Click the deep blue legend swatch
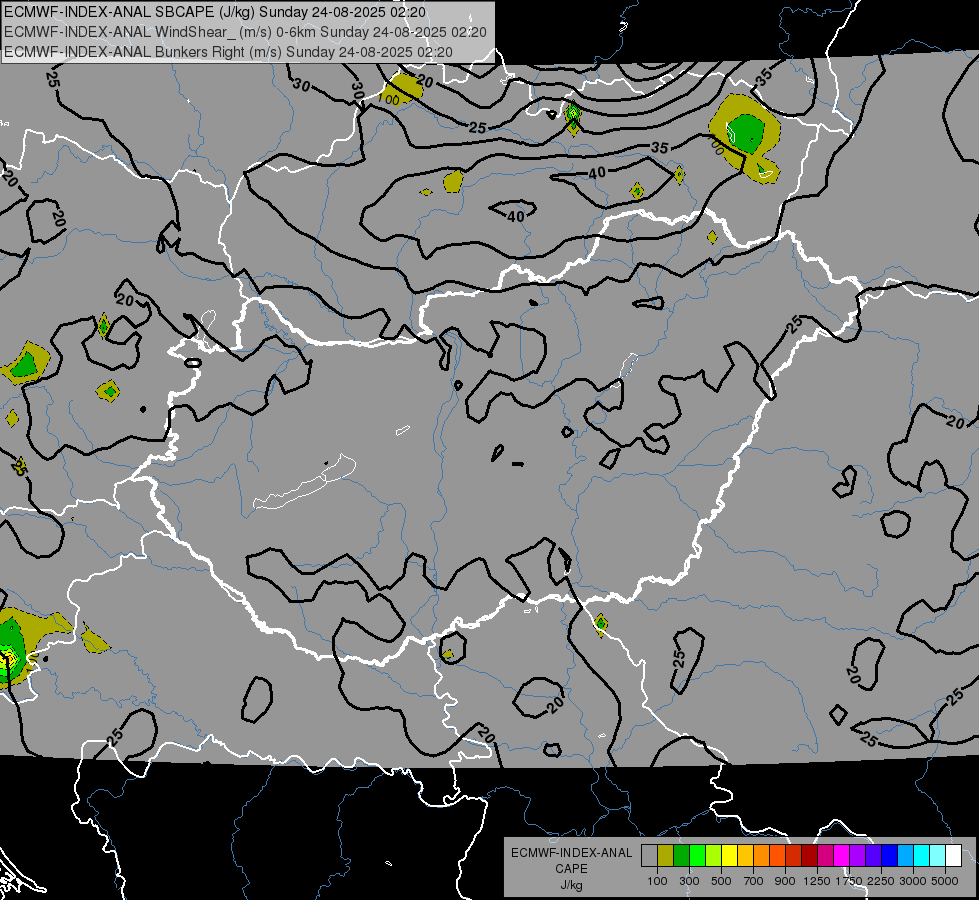The image size is (979, 900). [x=889, y=855]
